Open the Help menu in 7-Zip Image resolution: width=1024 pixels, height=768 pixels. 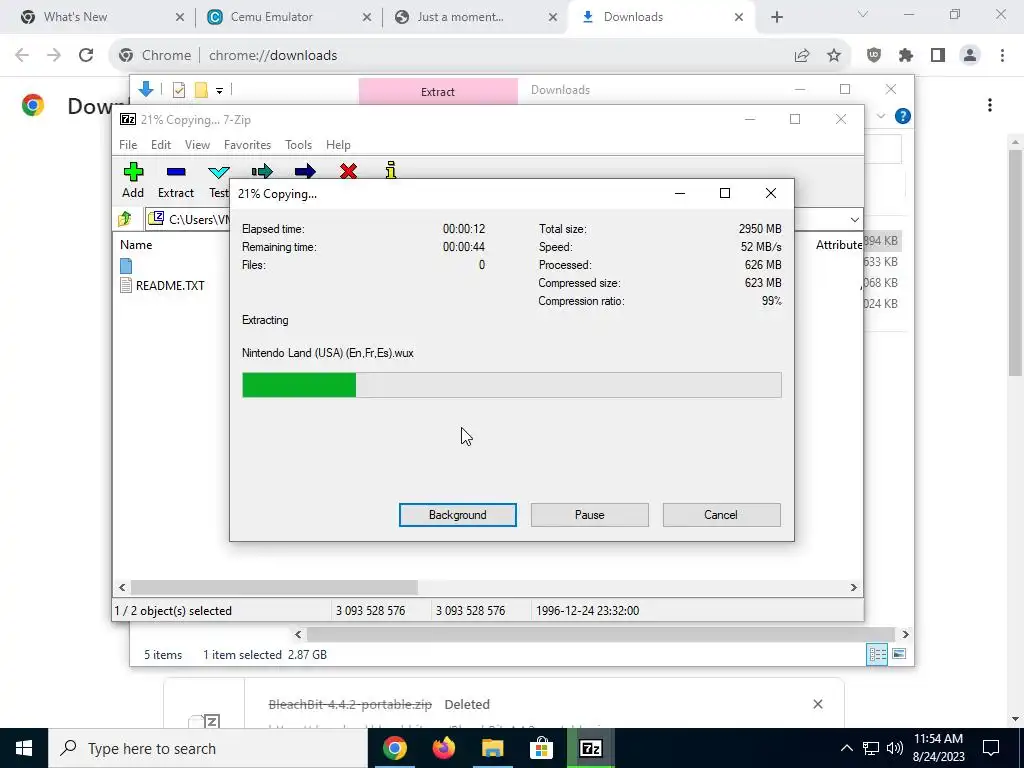tap(338, 144)
